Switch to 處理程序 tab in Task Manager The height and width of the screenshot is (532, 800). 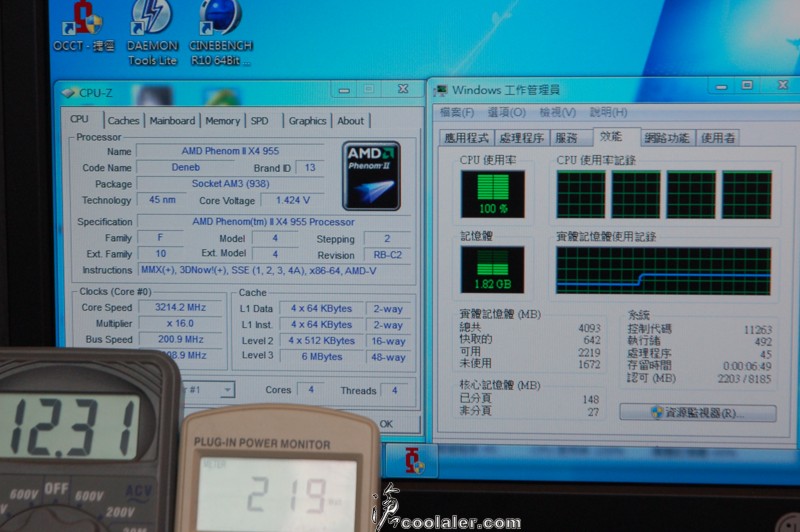pyautogui.click(x=521, y=138)
